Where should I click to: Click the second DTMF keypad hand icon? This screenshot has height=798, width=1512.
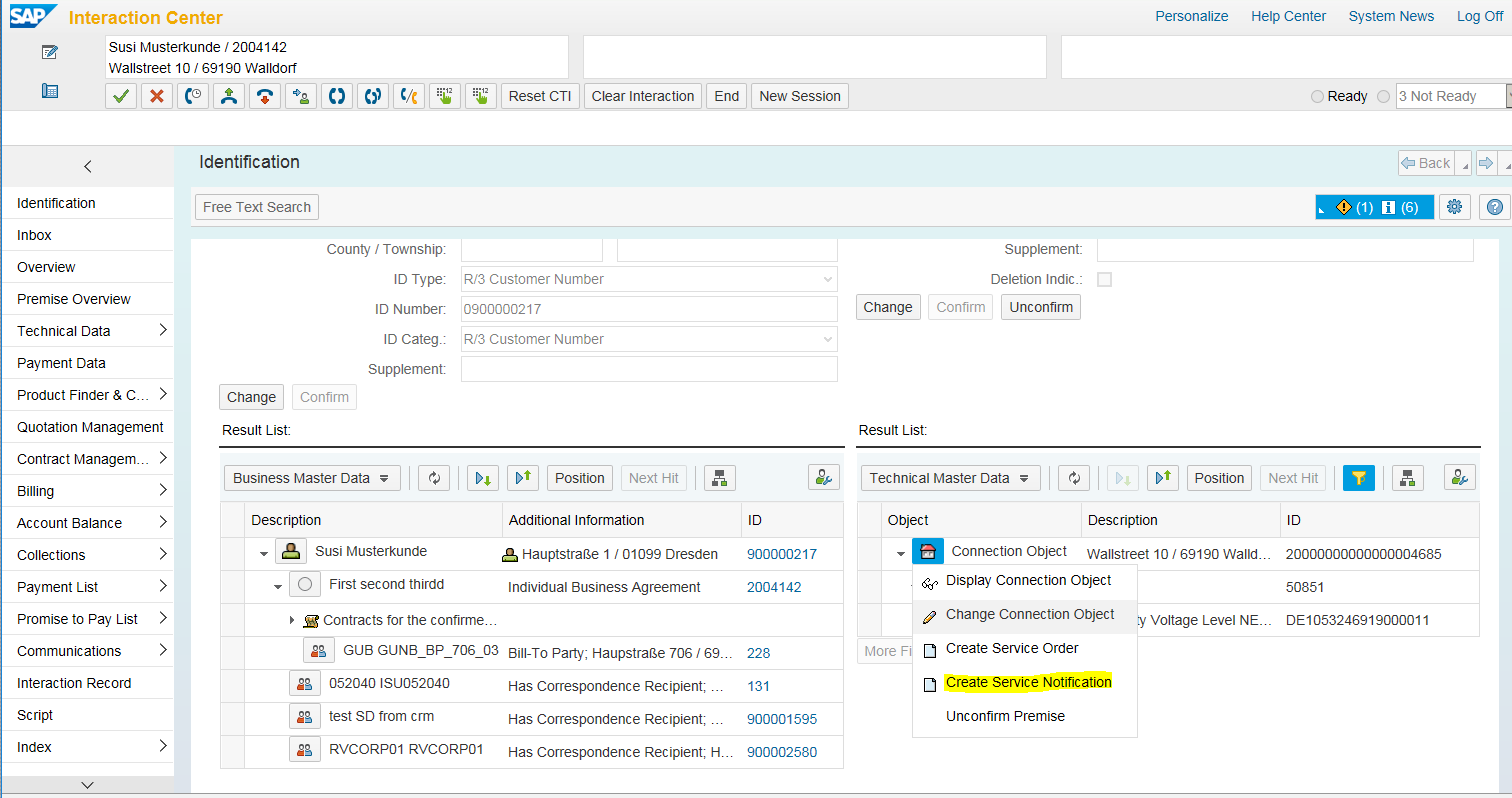coord(481,96)
